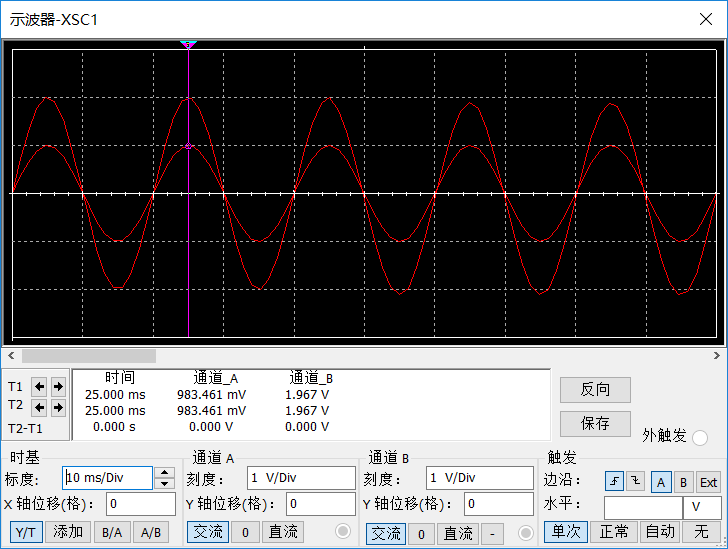Viewport: 728px width, 549px height.
Task: Decrease timebase scale with stepper down arrow
Action: 166,484
